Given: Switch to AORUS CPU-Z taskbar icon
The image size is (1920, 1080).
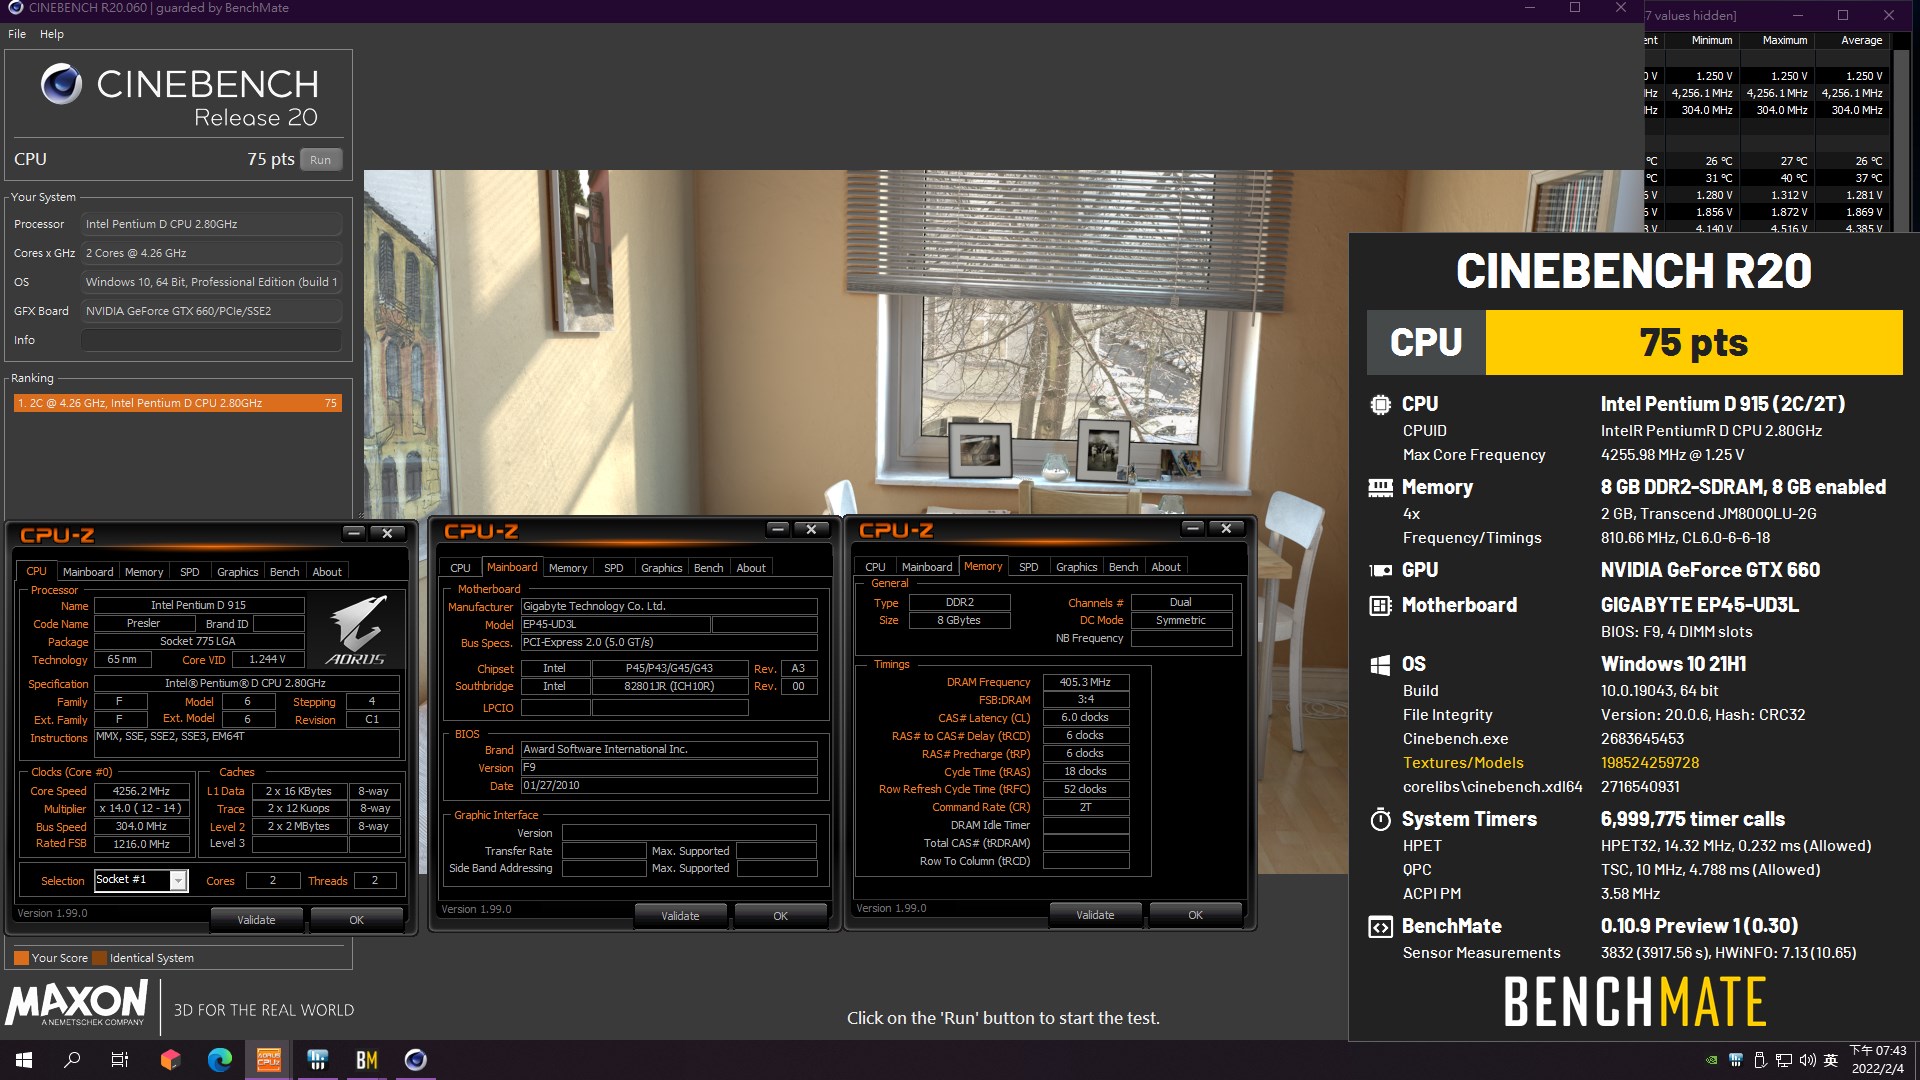Looking at the screenshot, I should coord(268,1060).
